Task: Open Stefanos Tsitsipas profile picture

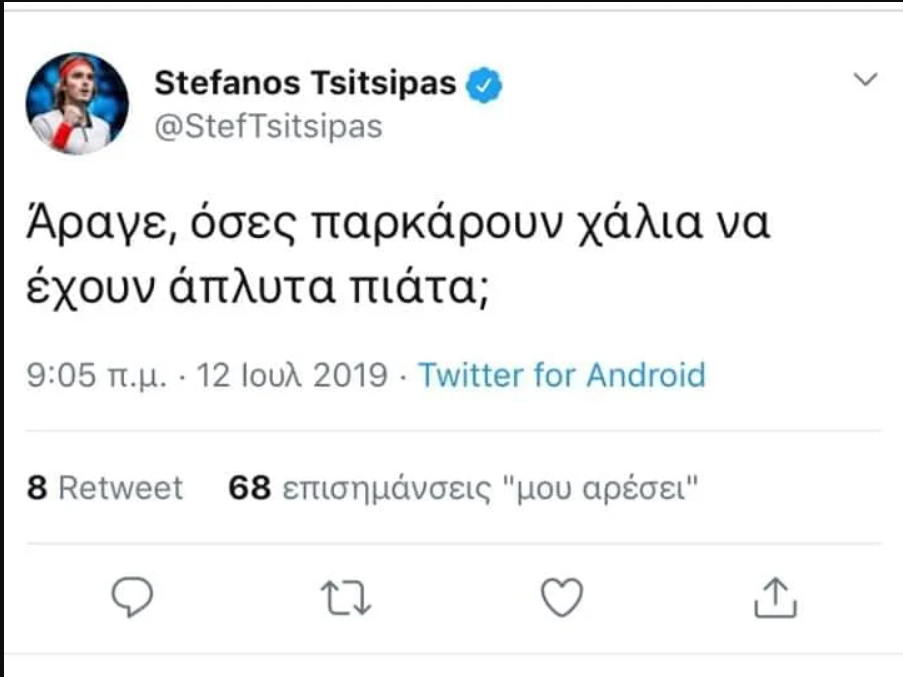Action: coord(77,103)
